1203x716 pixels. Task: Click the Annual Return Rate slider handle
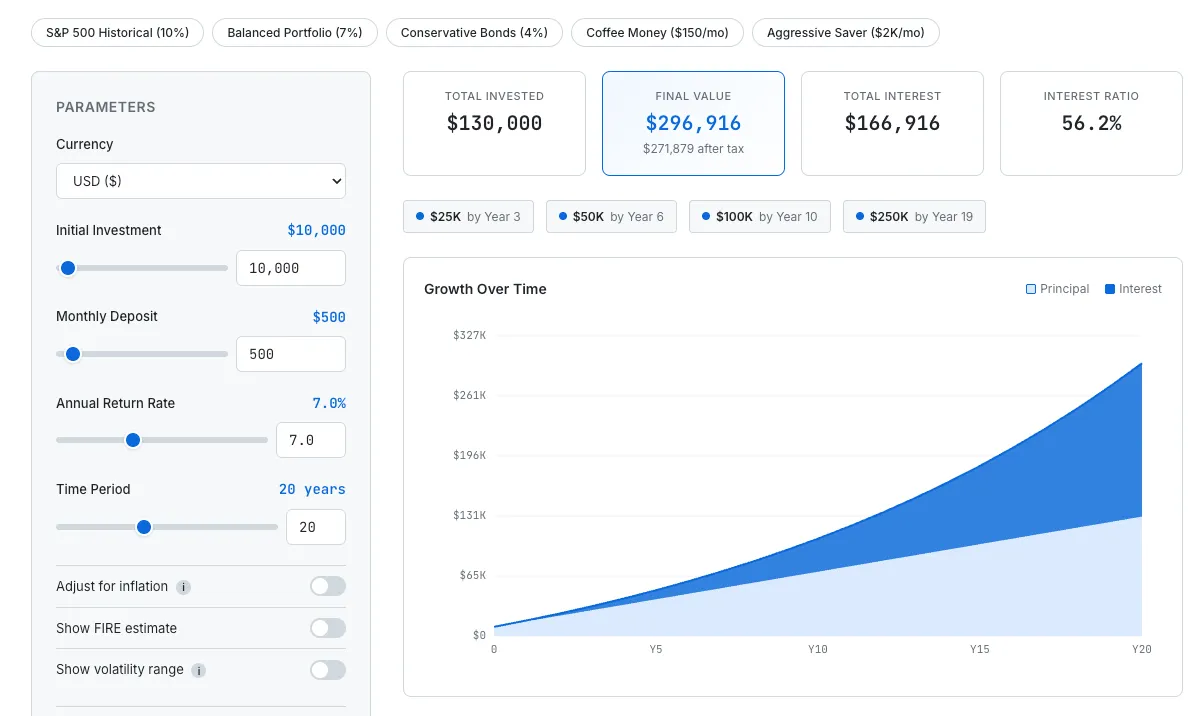(133, 440)
